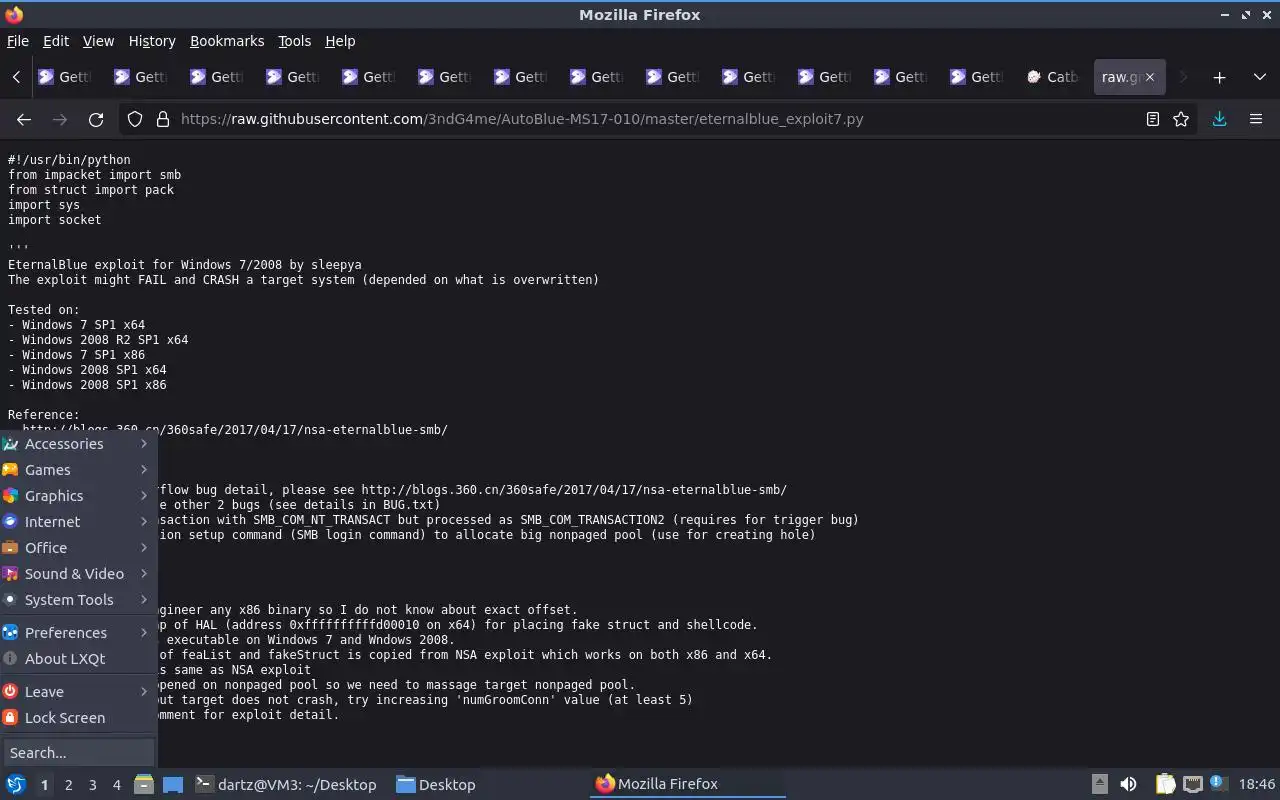Image resolution: width=1280 pixels, height=800 pixels.
Task: Expand the Office submenu
Action: pyautogui.click(x=78, y=548)
